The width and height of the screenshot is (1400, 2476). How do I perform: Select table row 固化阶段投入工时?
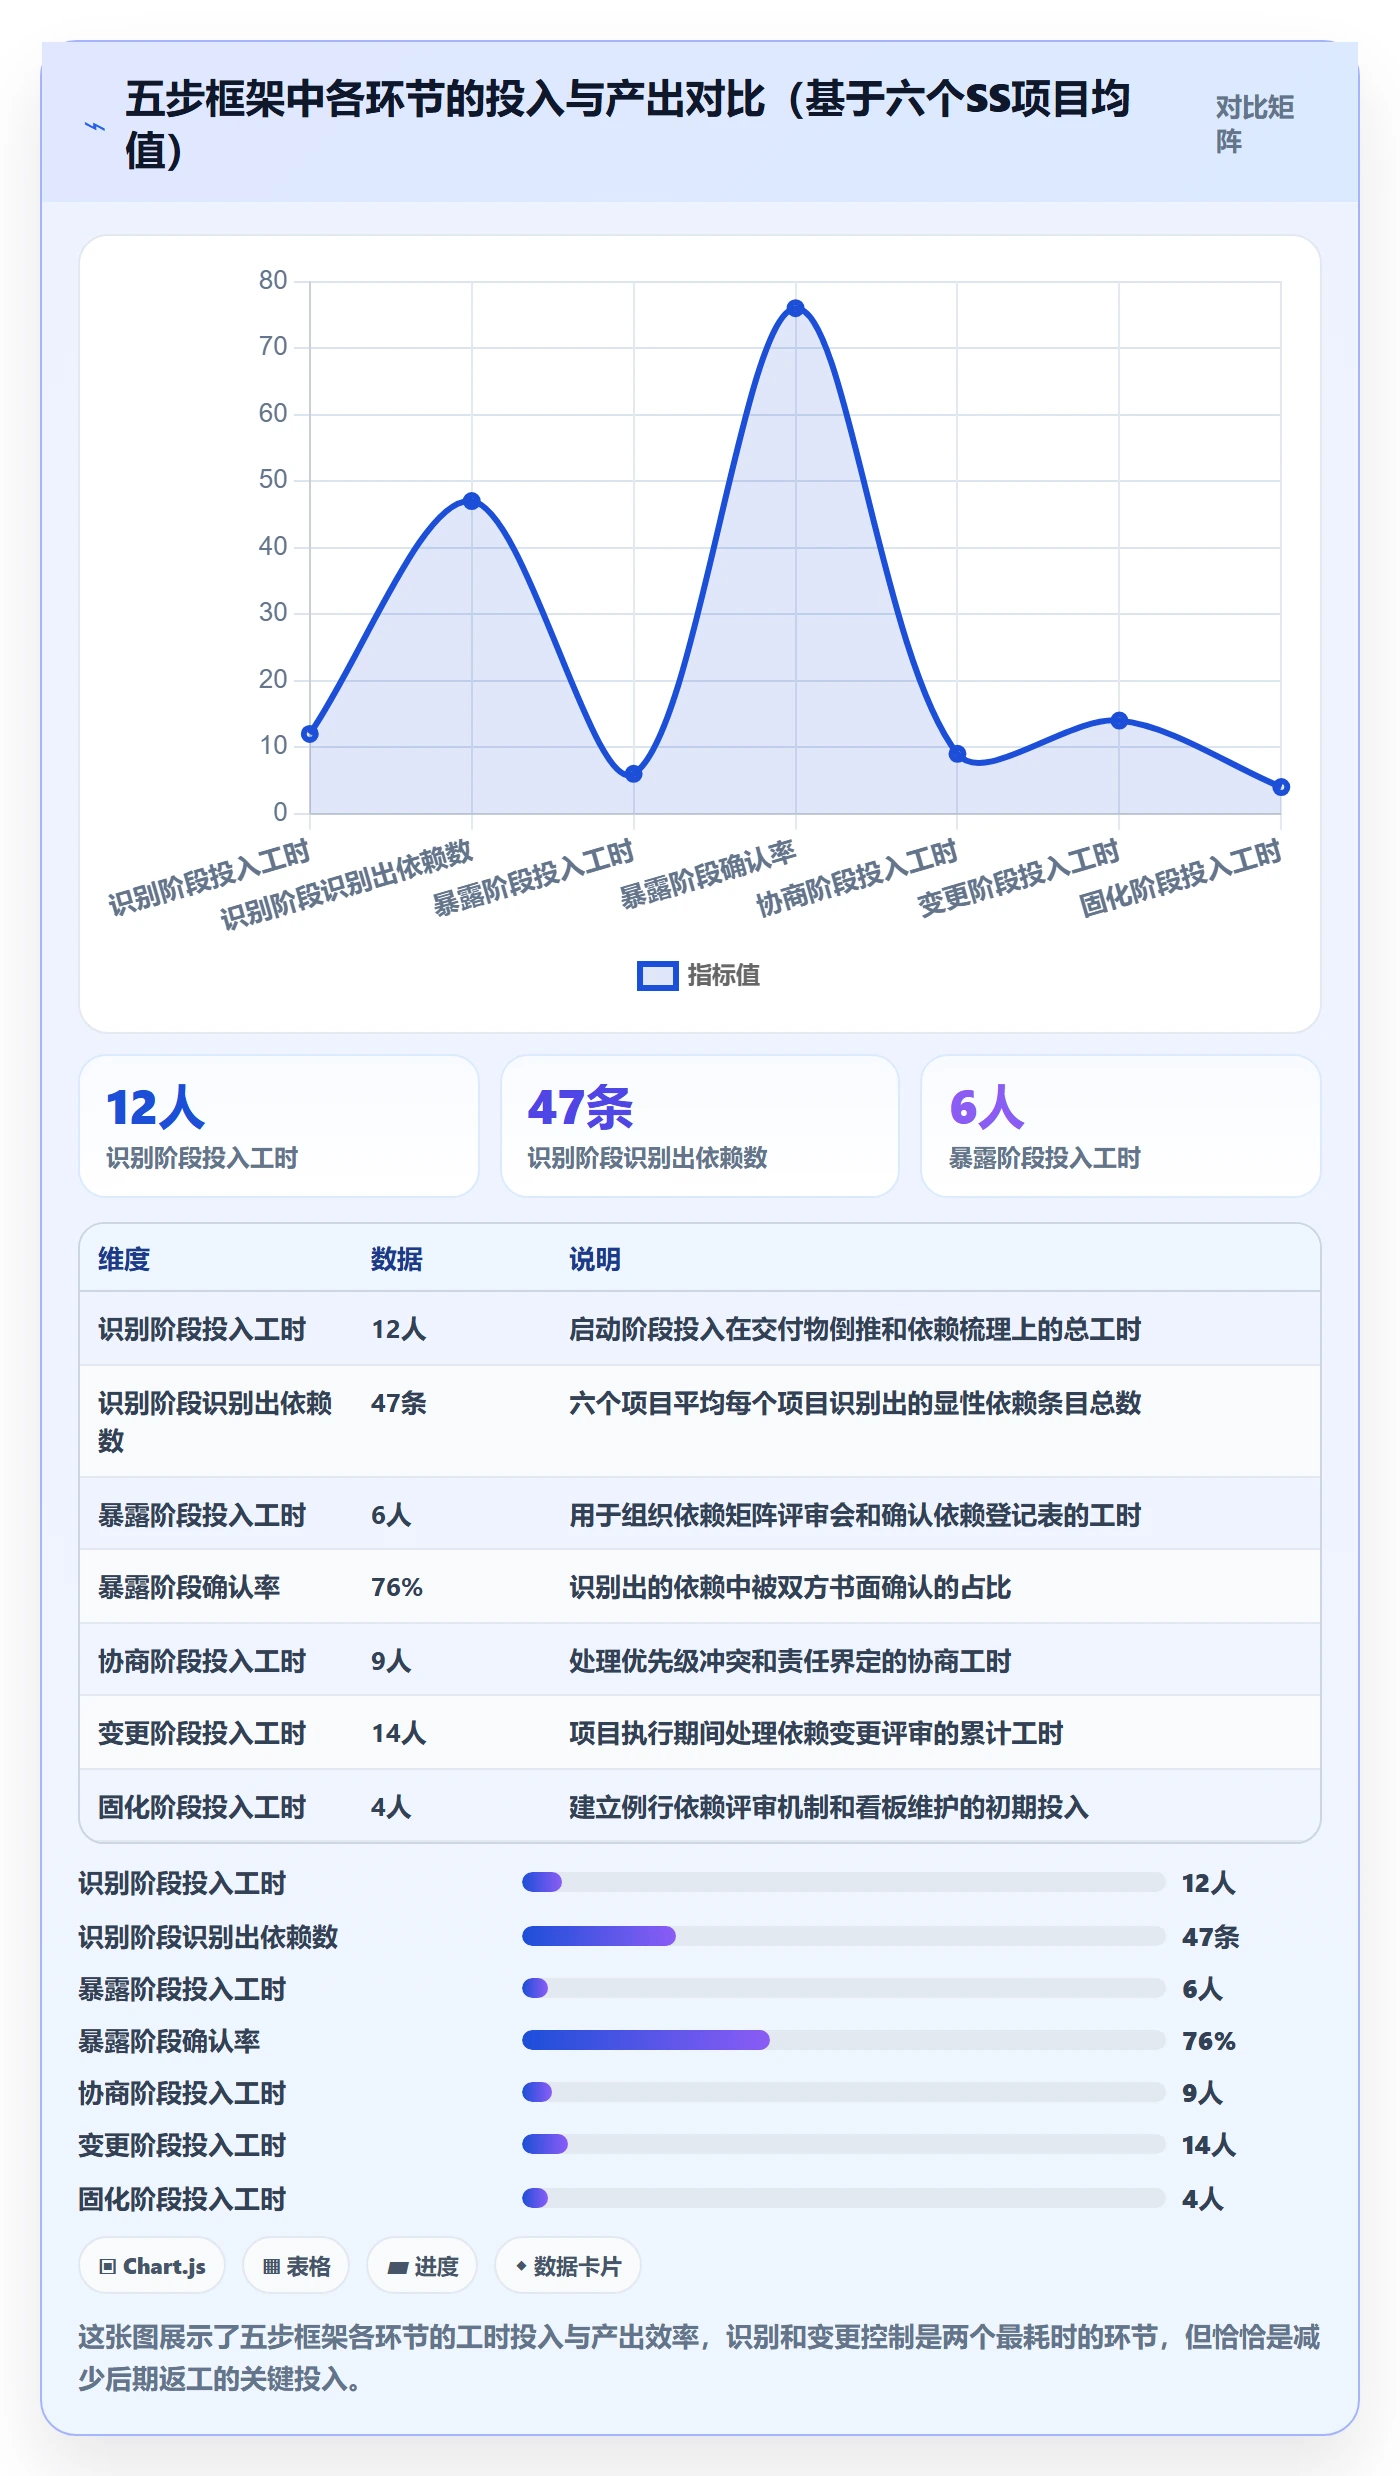(x=700, y=1806)
